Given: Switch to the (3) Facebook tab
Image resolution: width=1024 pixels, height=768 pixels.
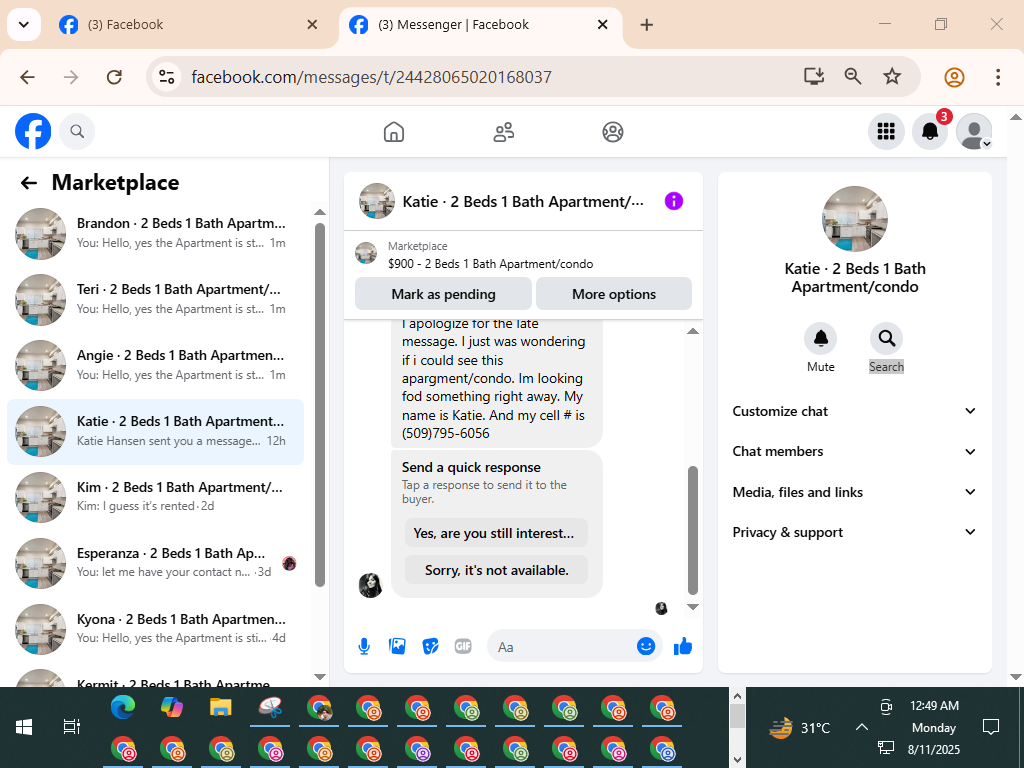Looking at the screenshot, I should click(189, 25).
